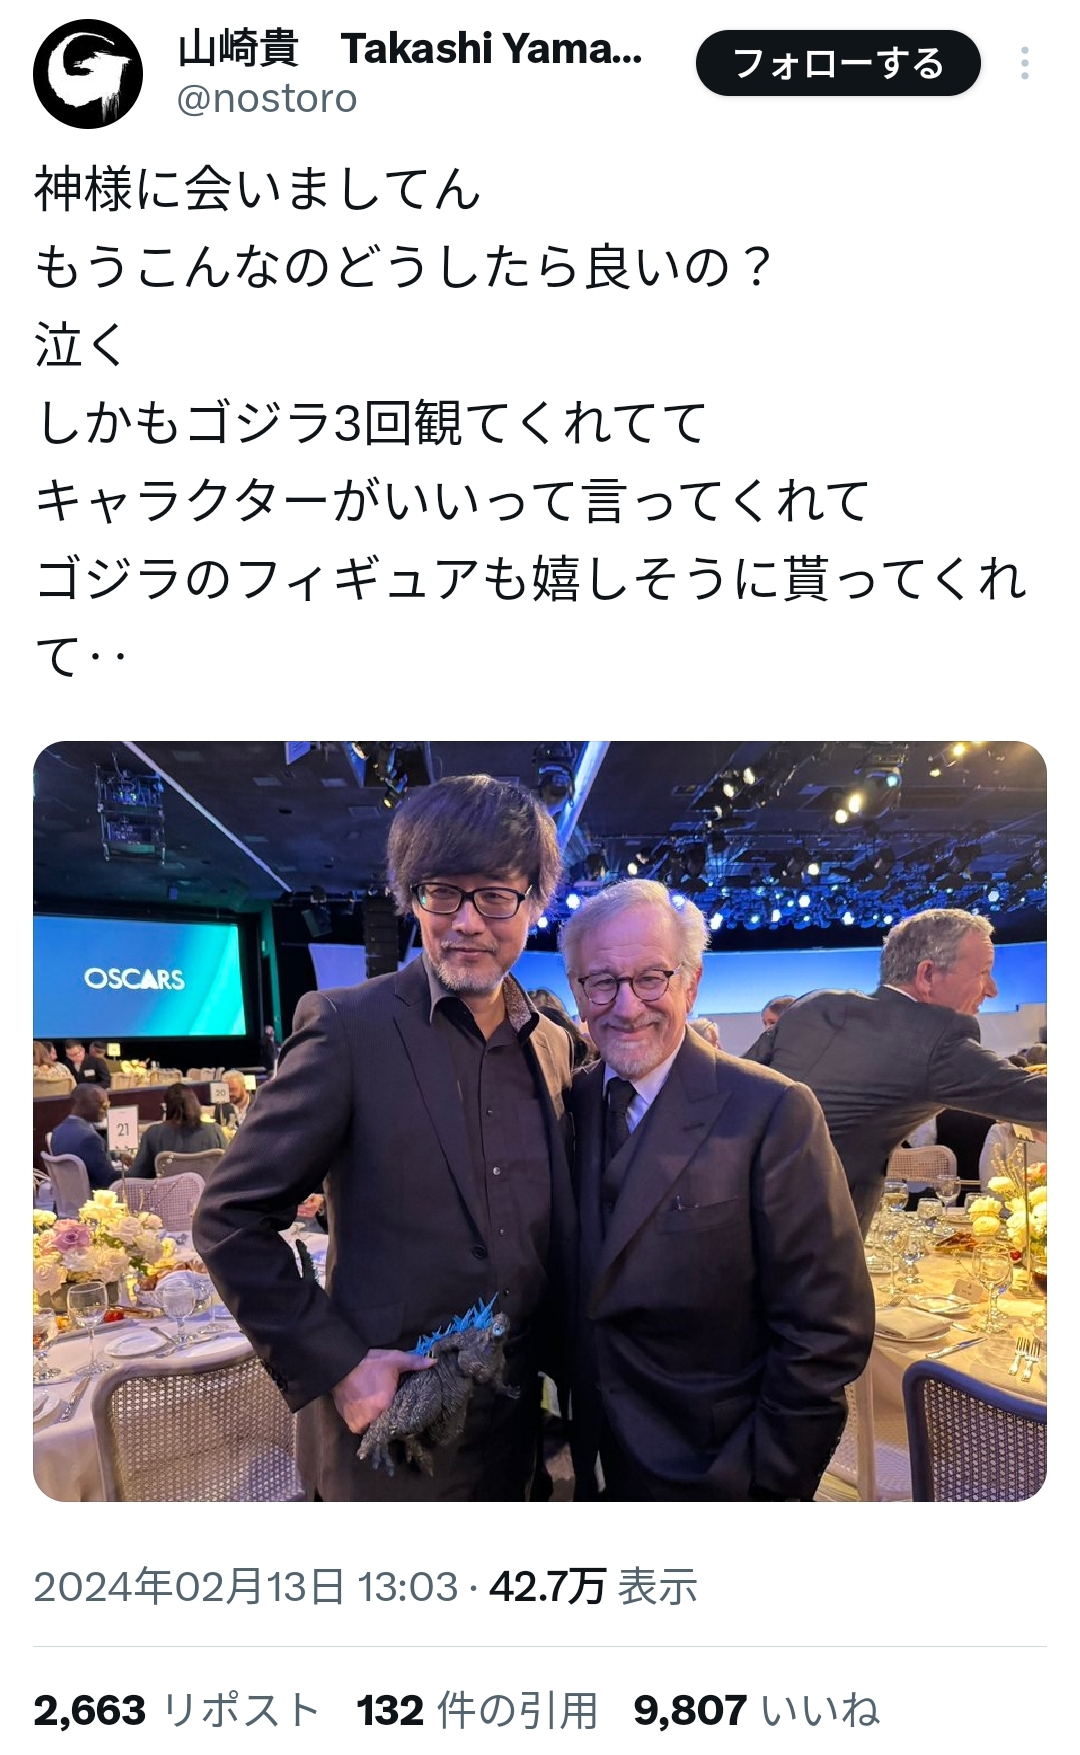Tap the フォローする follow button
This screenshot has width=1080, height=1755.
(838, 63)
